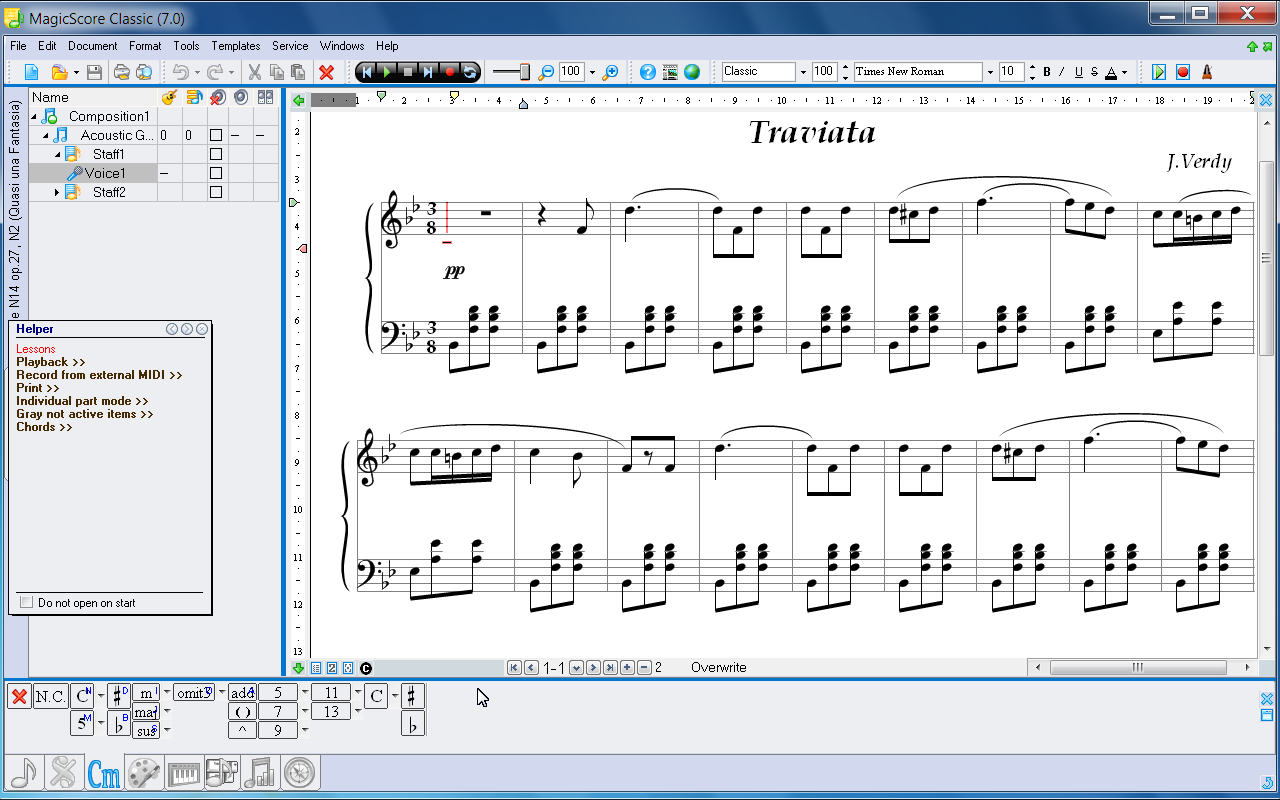Screen dimensions: 1280x800
Task: Click the red square record icon at far right
Action: pos(1183,72)
